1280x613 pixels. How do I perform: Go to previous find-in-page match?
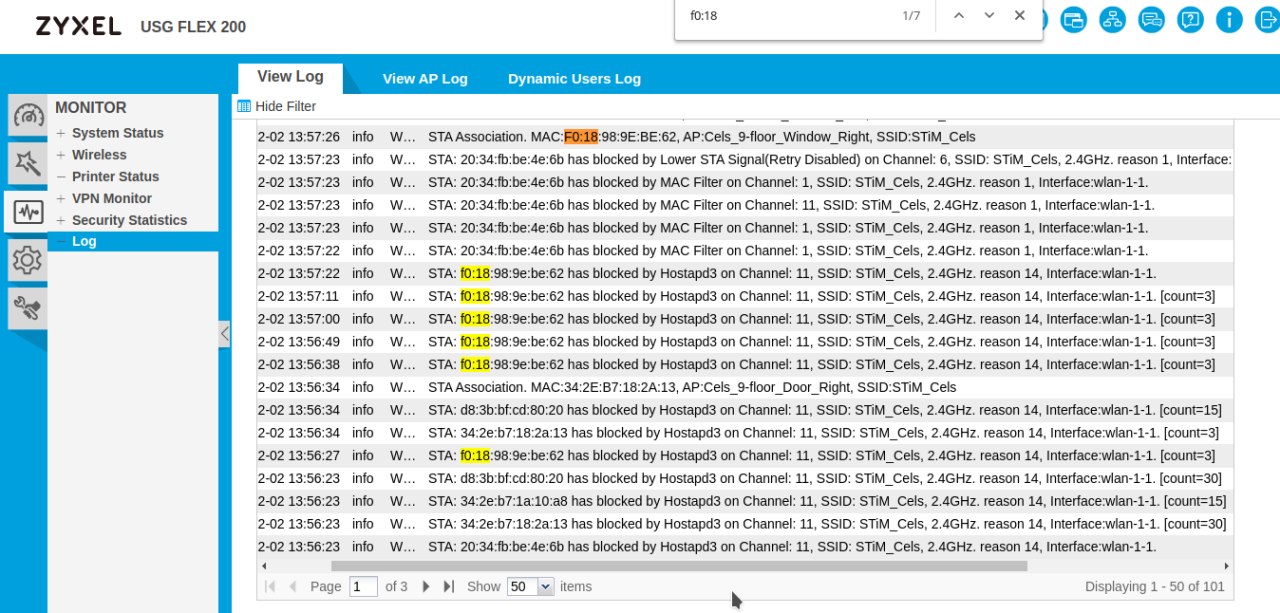(958, 15)
